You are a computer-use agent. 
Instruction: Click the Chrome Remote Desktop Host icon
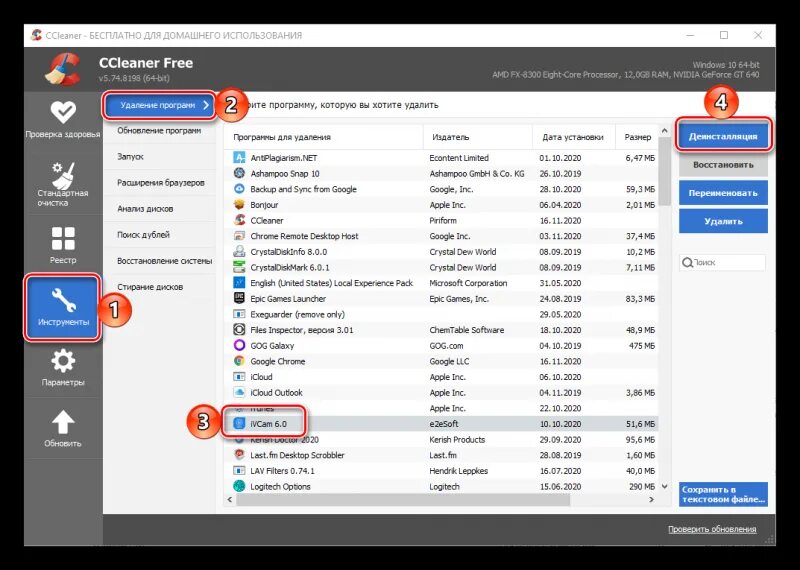(x=239, y=236)
